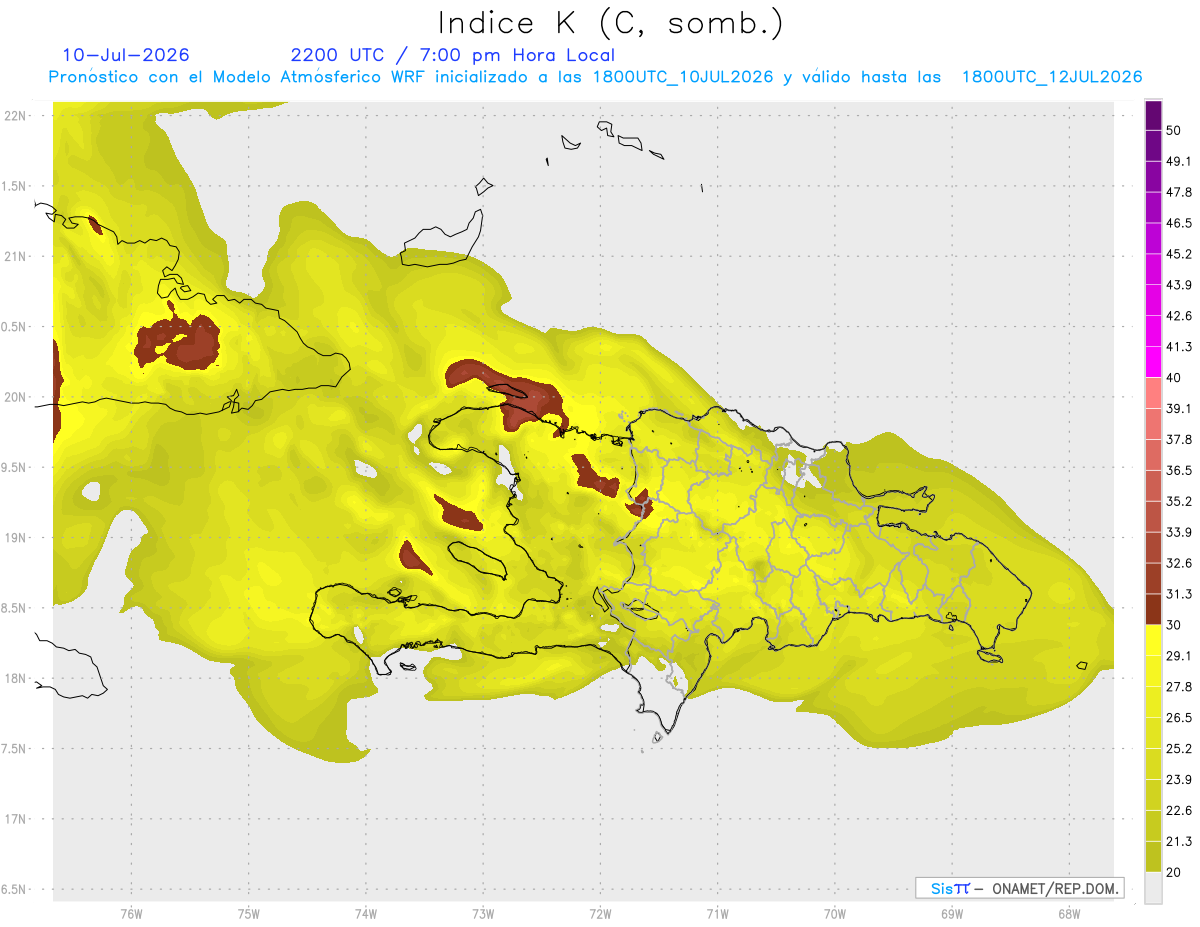Click the colorbar value 35.2
The image size is (1200, 927).
coord(1180,501)
